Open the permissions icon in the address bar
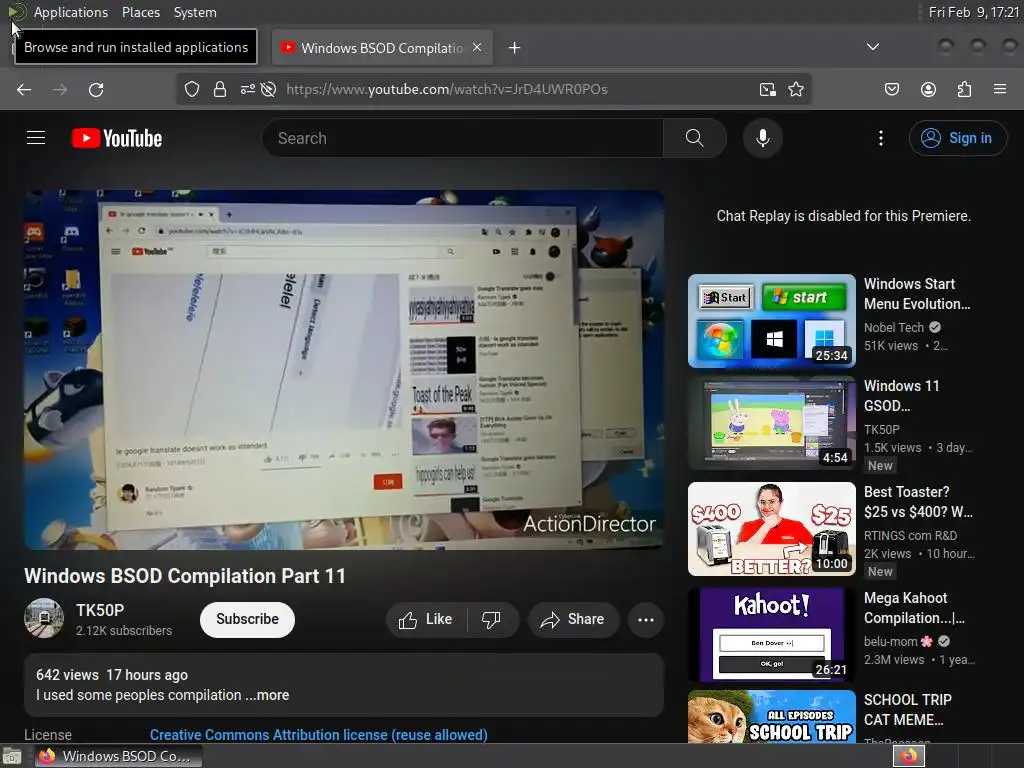The image size is (1024, 768). (x=248, y=89)
